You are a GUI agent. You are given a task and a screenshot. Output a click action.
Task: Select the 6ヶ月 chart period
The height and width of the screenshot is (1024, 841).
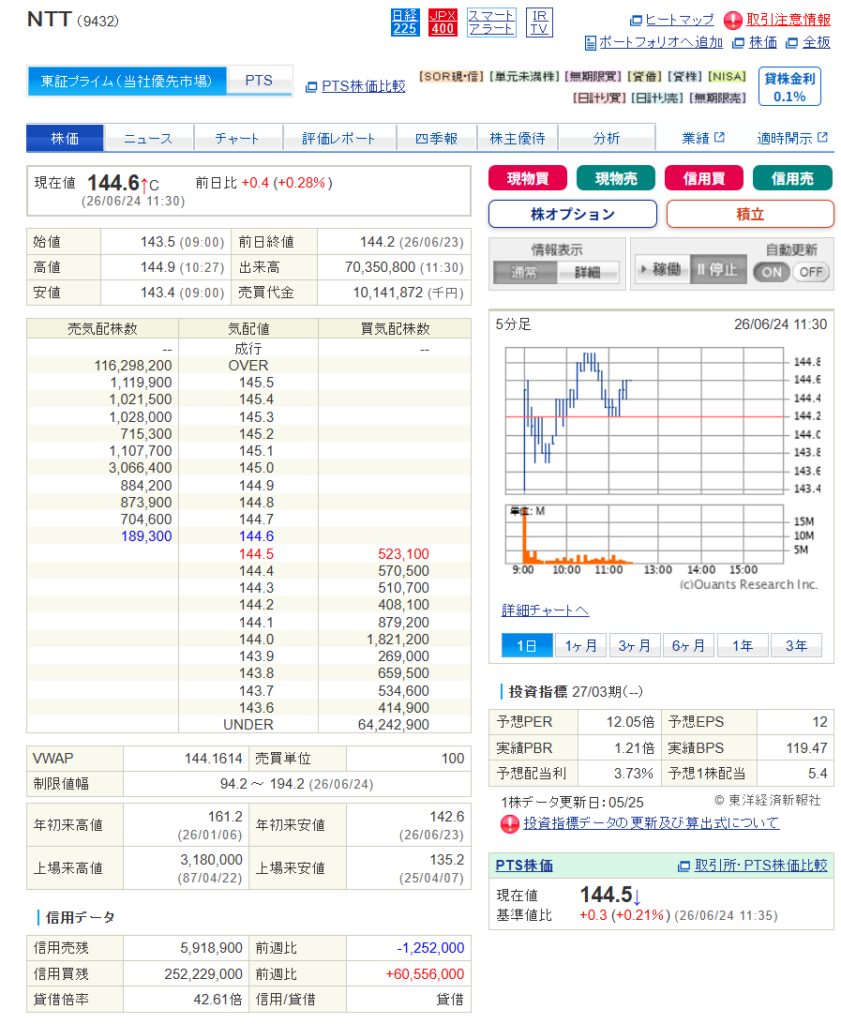click(x=689, y=646)
